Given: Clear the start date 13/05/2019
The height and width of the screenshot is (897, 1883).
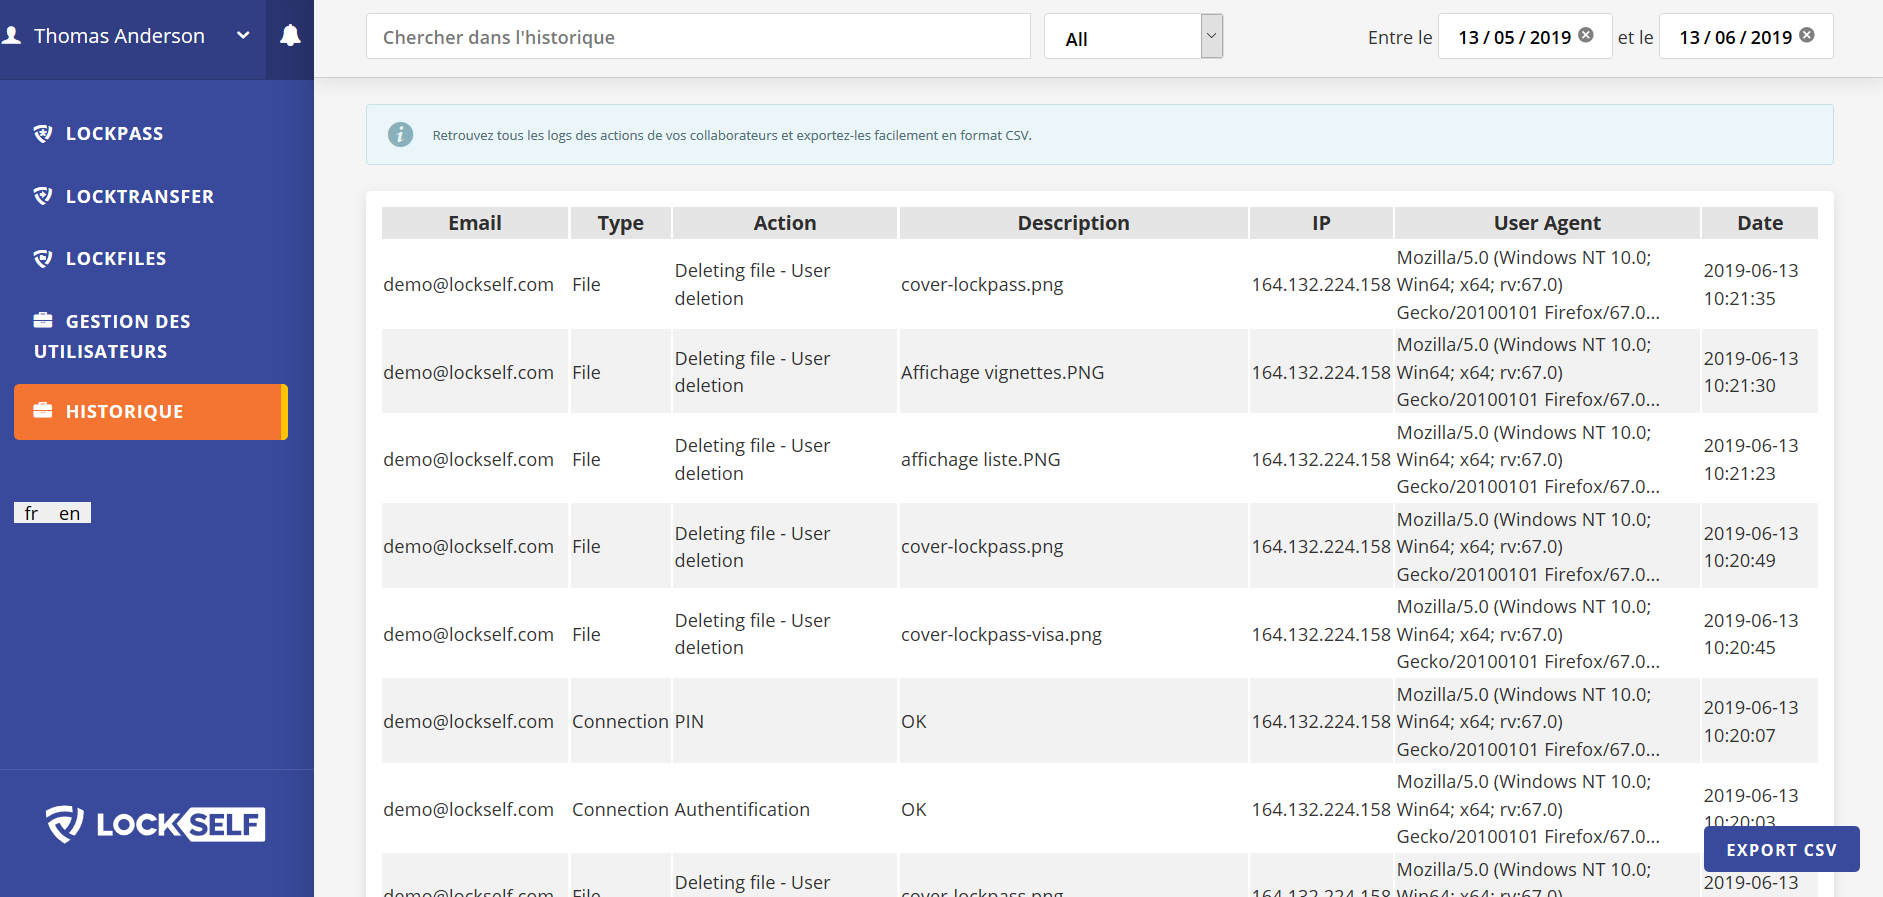Looking at the screenshot, I should [x=1586, y=35].
